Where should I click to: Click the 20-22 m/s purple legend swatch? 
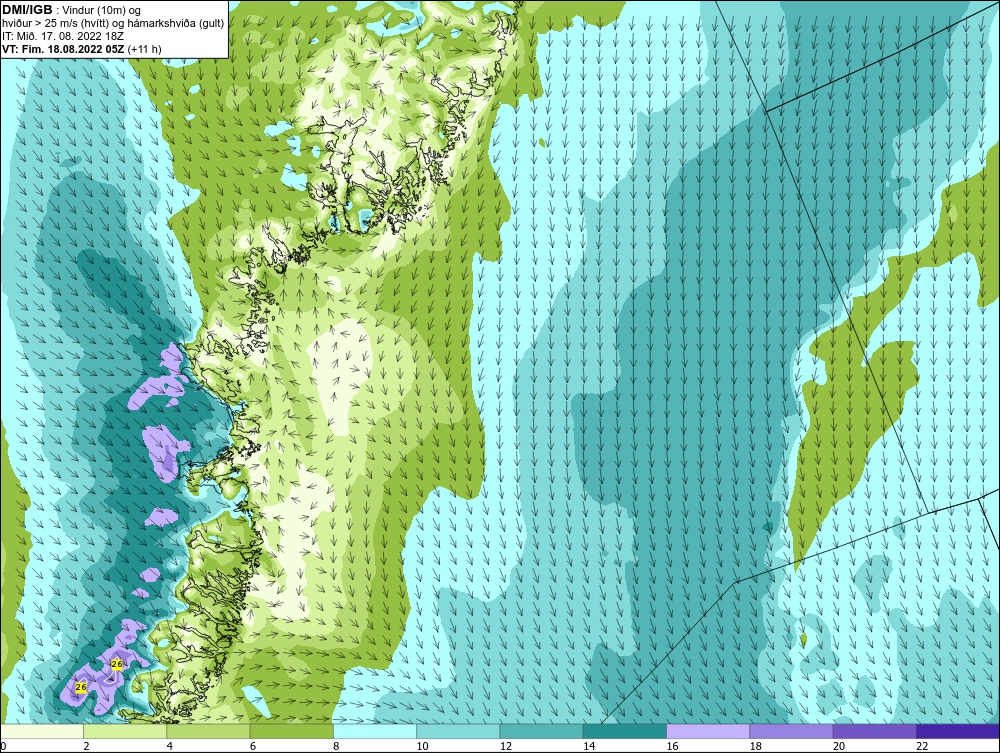point(874,731)
